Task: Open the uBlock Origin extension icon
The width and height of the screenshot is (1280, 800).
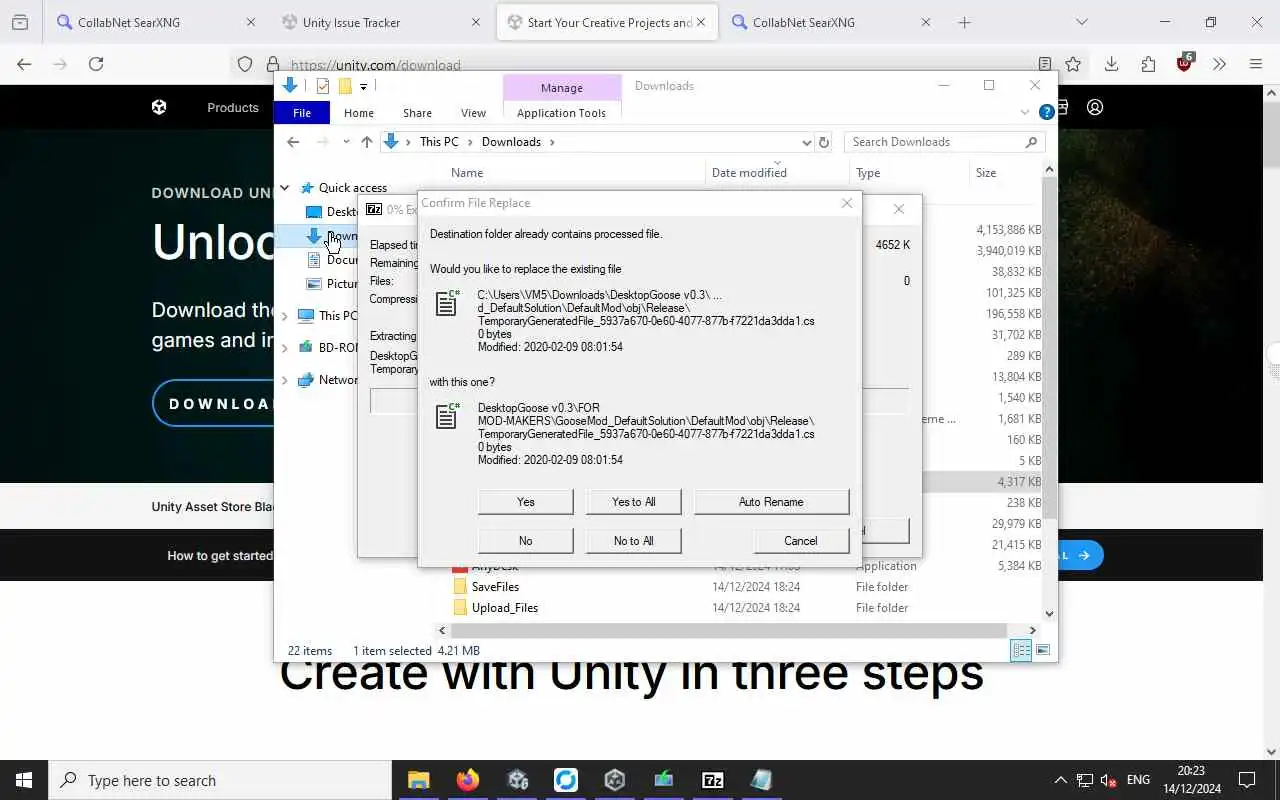Action: 1185,63
